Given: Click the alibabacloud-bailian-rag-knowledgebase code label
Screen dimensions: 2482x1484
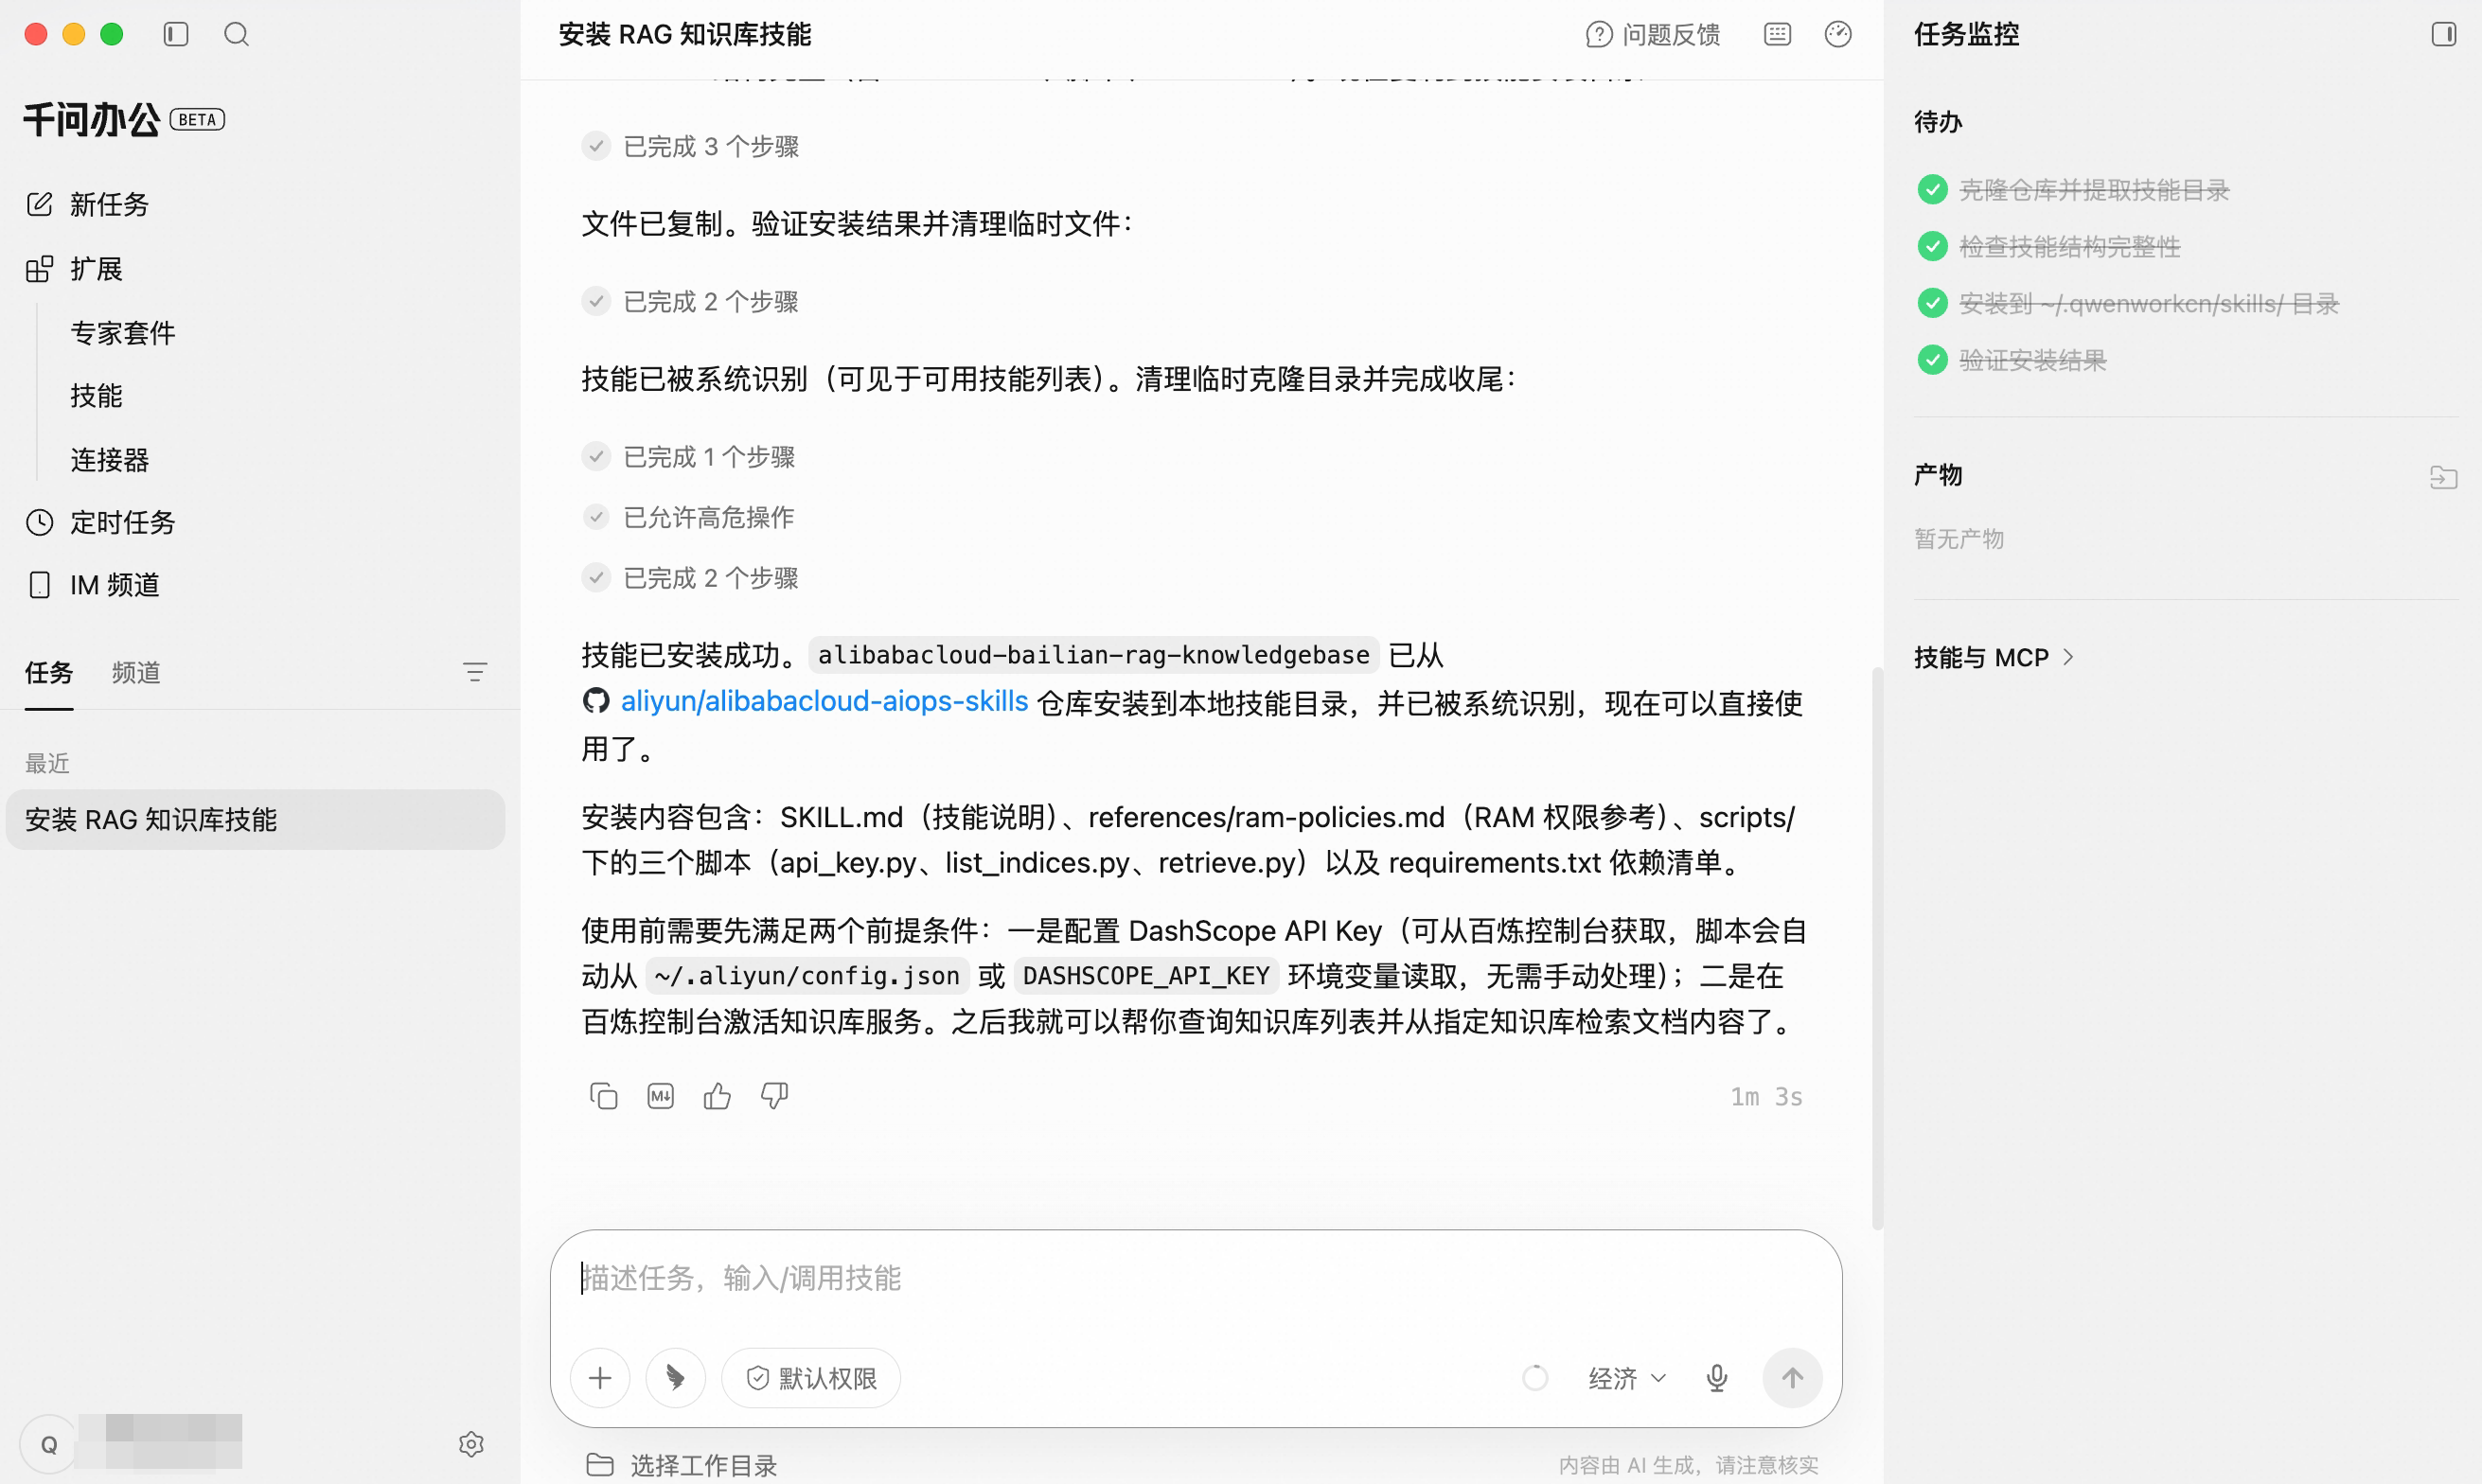Looking at the screenshot, I should pos(1093,655).
